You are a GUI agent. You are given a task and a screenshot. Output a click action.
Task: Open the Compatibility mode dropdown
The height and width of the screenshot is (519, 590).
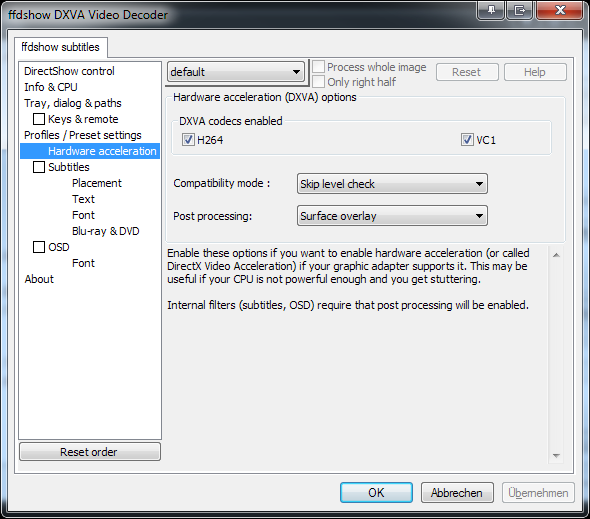[x=392, y=184]
